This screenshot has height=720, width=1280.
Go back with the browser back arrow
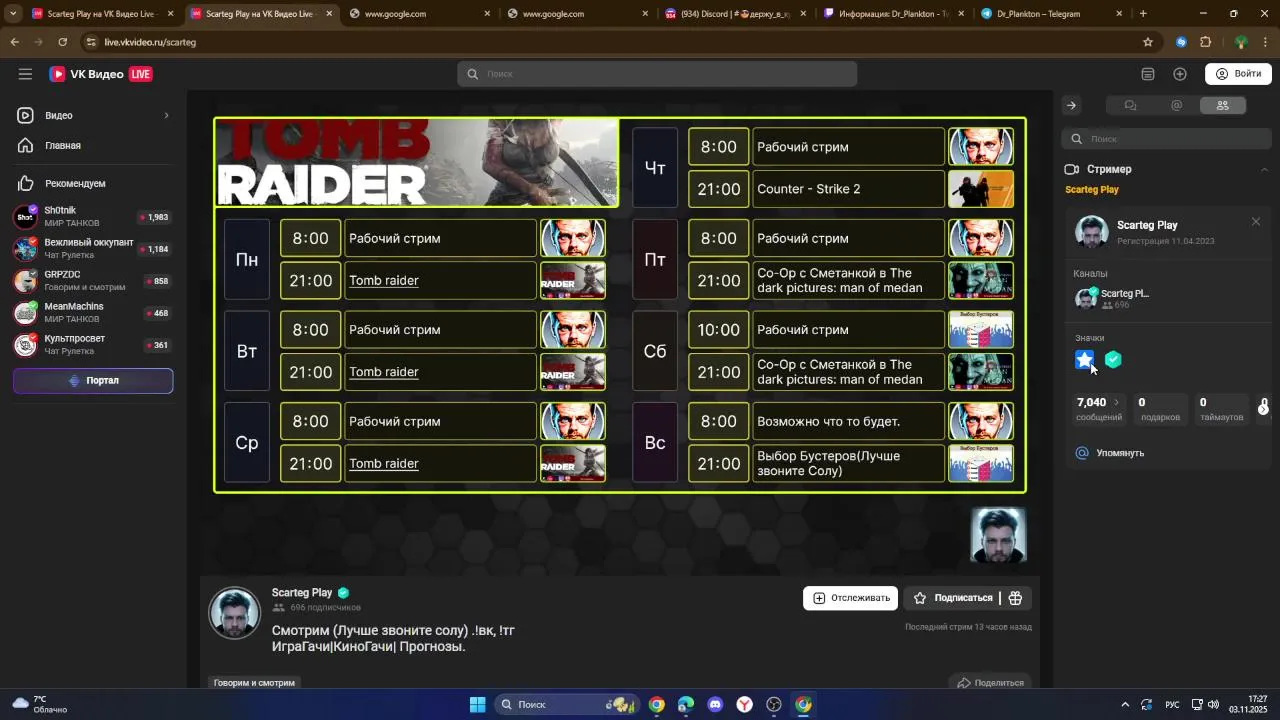tap(14, 42)
